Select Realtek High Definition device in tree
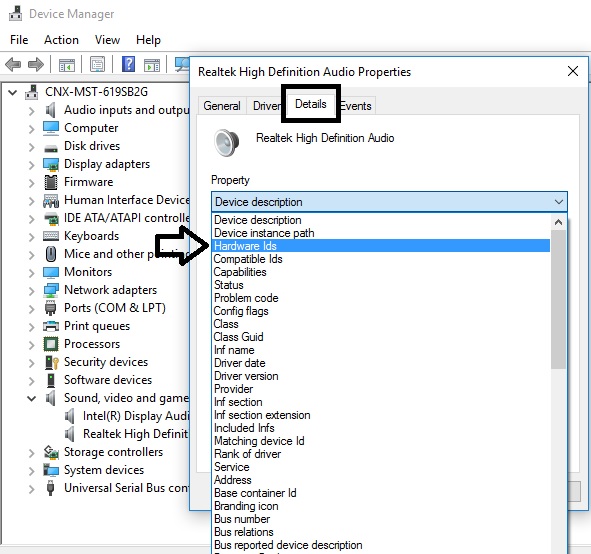 [135, 434]
